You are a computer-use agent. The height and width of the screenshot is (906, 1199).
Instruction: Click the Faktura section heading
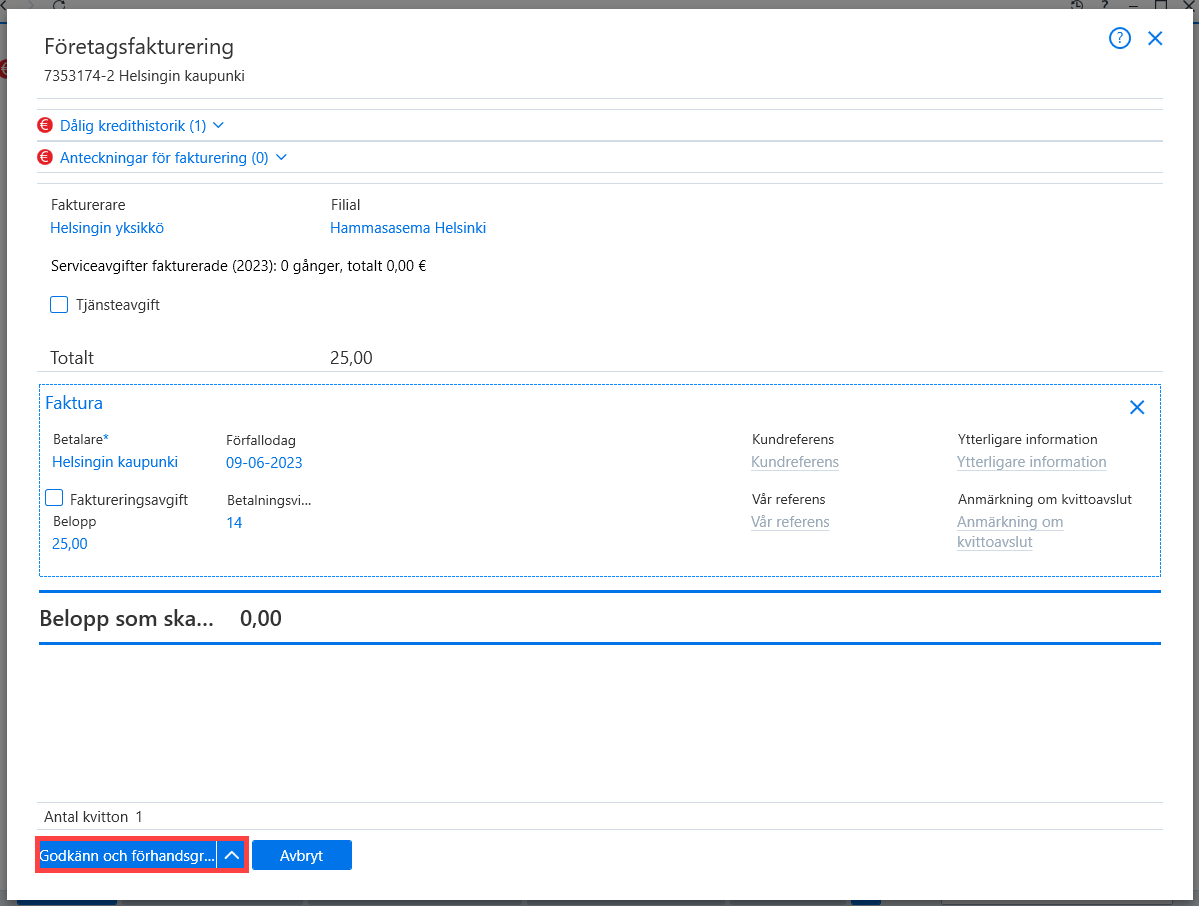(x=73, y=403)
